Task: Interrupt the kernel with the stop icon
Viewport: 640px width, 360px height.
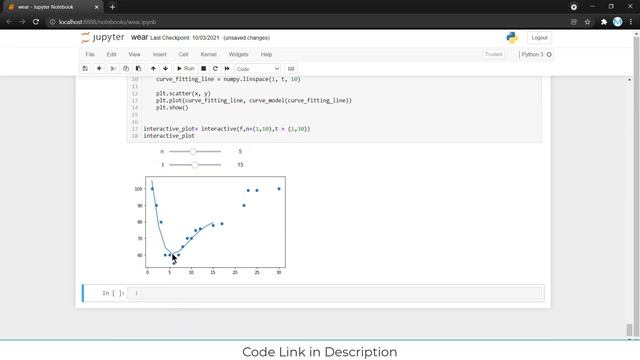Action: point(203,69)
